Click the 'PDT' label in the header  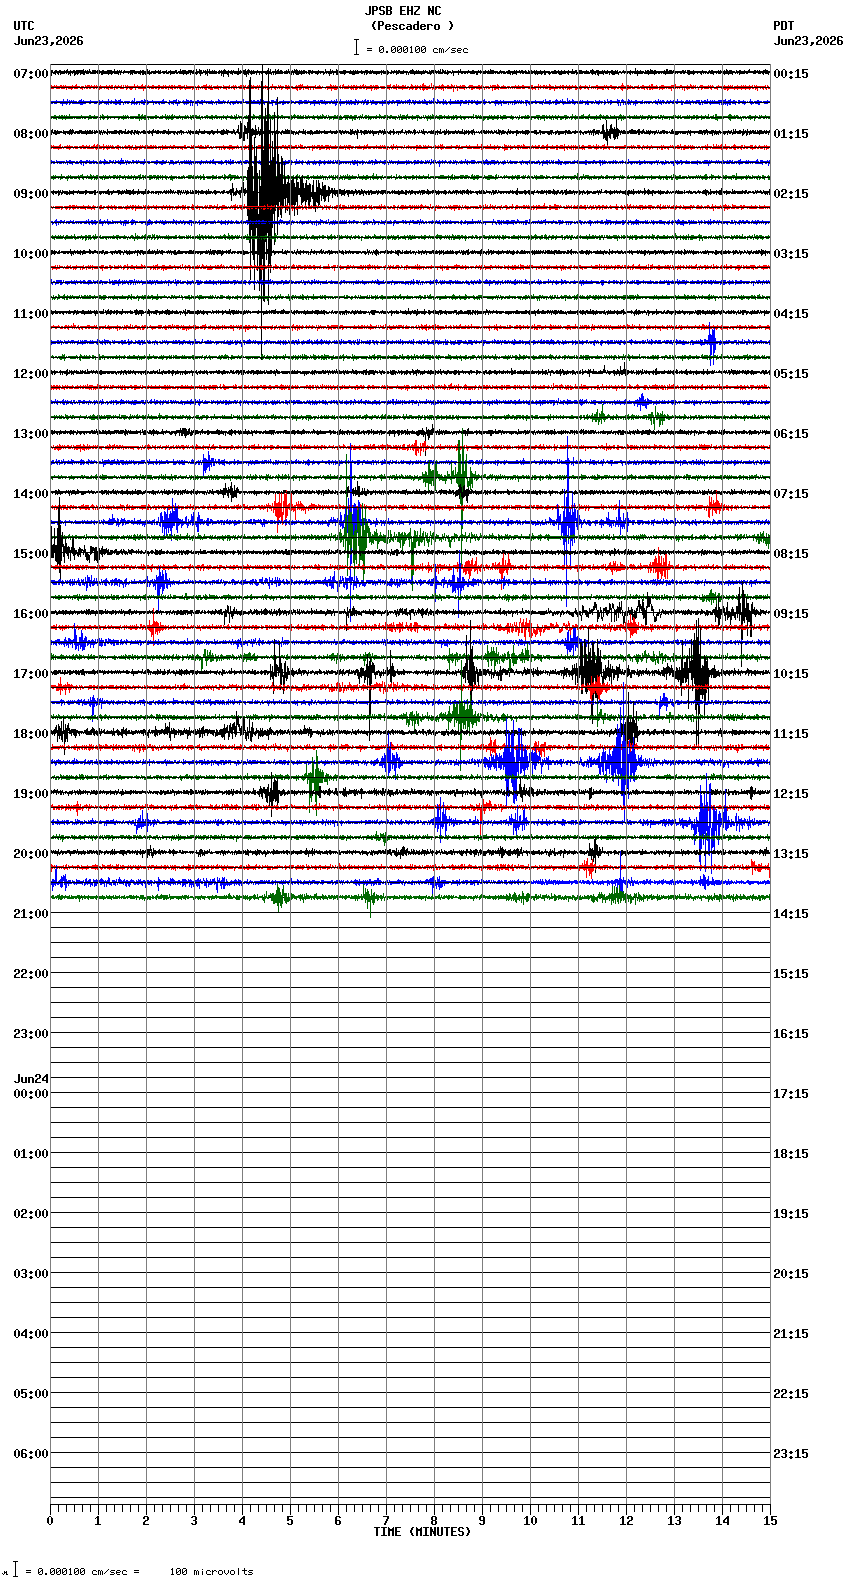point(783,26)
